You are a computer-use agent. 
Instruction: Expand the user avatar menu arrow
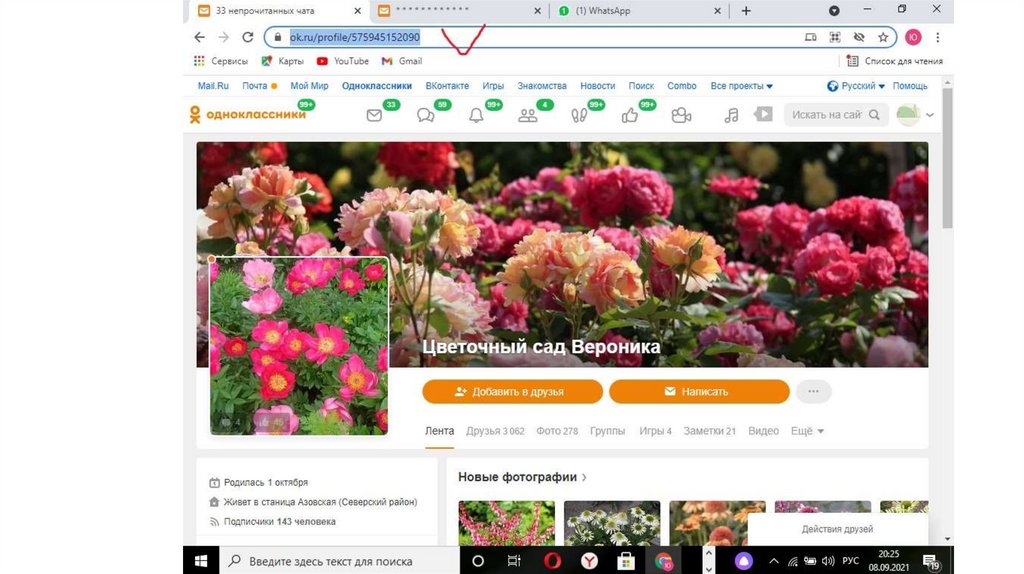pyautogui.click(x=930, y=115)
